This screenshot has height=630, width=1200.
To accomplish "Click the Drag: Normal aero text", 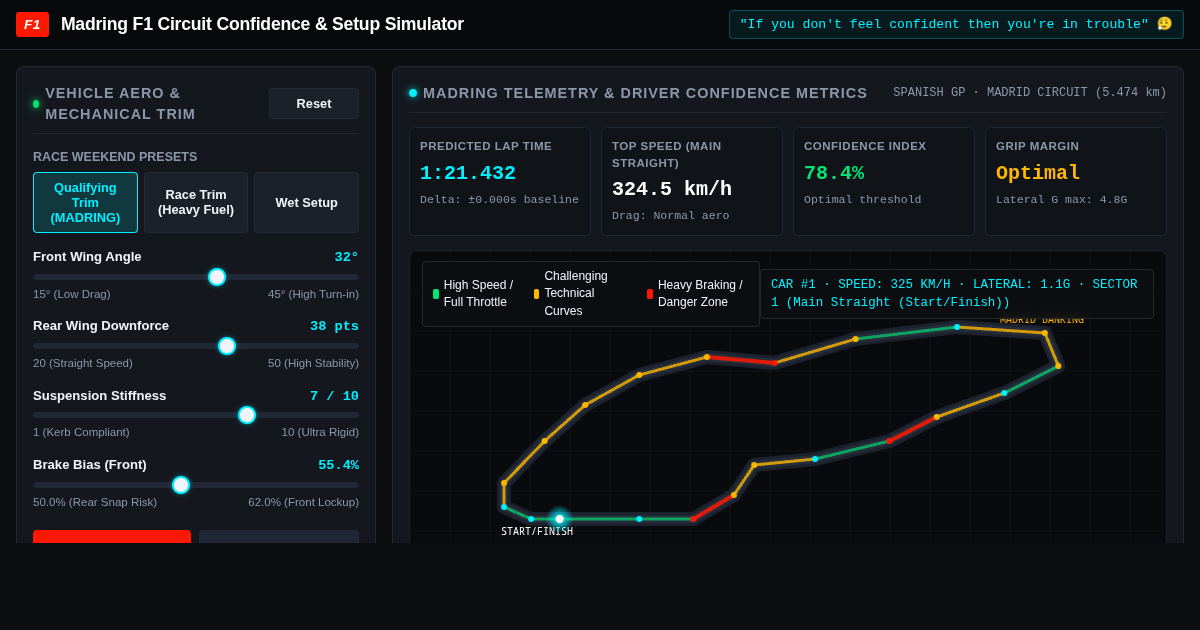I will point(671,216).
